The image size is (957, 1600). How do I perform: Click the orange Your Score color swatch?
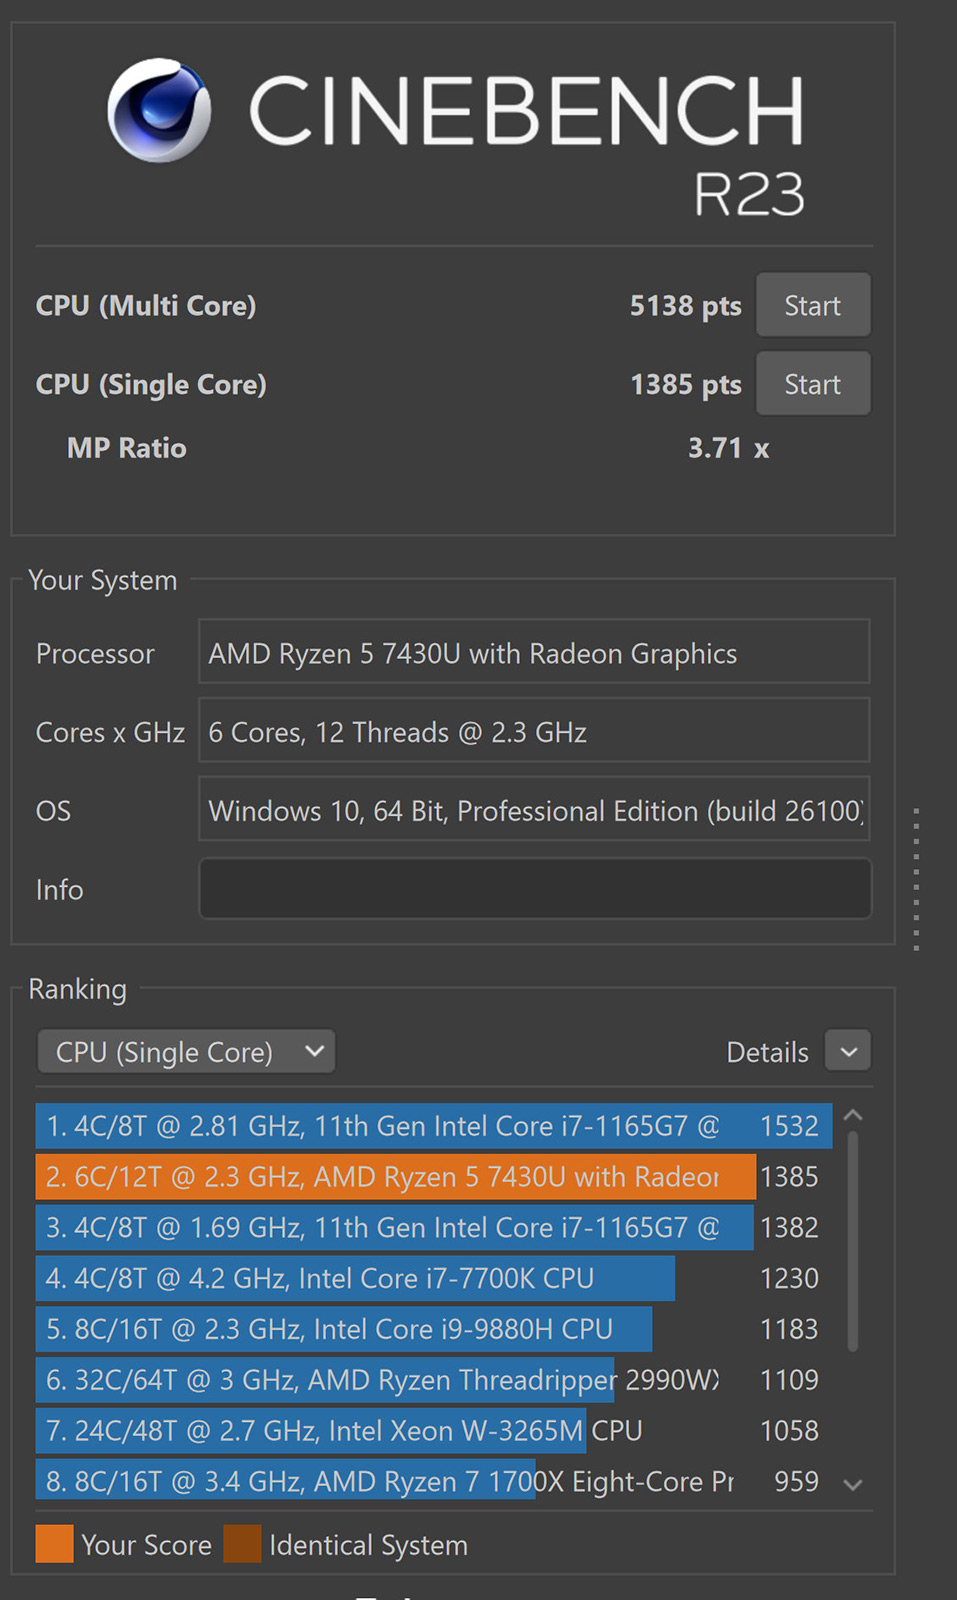[x=54, y=1544]
